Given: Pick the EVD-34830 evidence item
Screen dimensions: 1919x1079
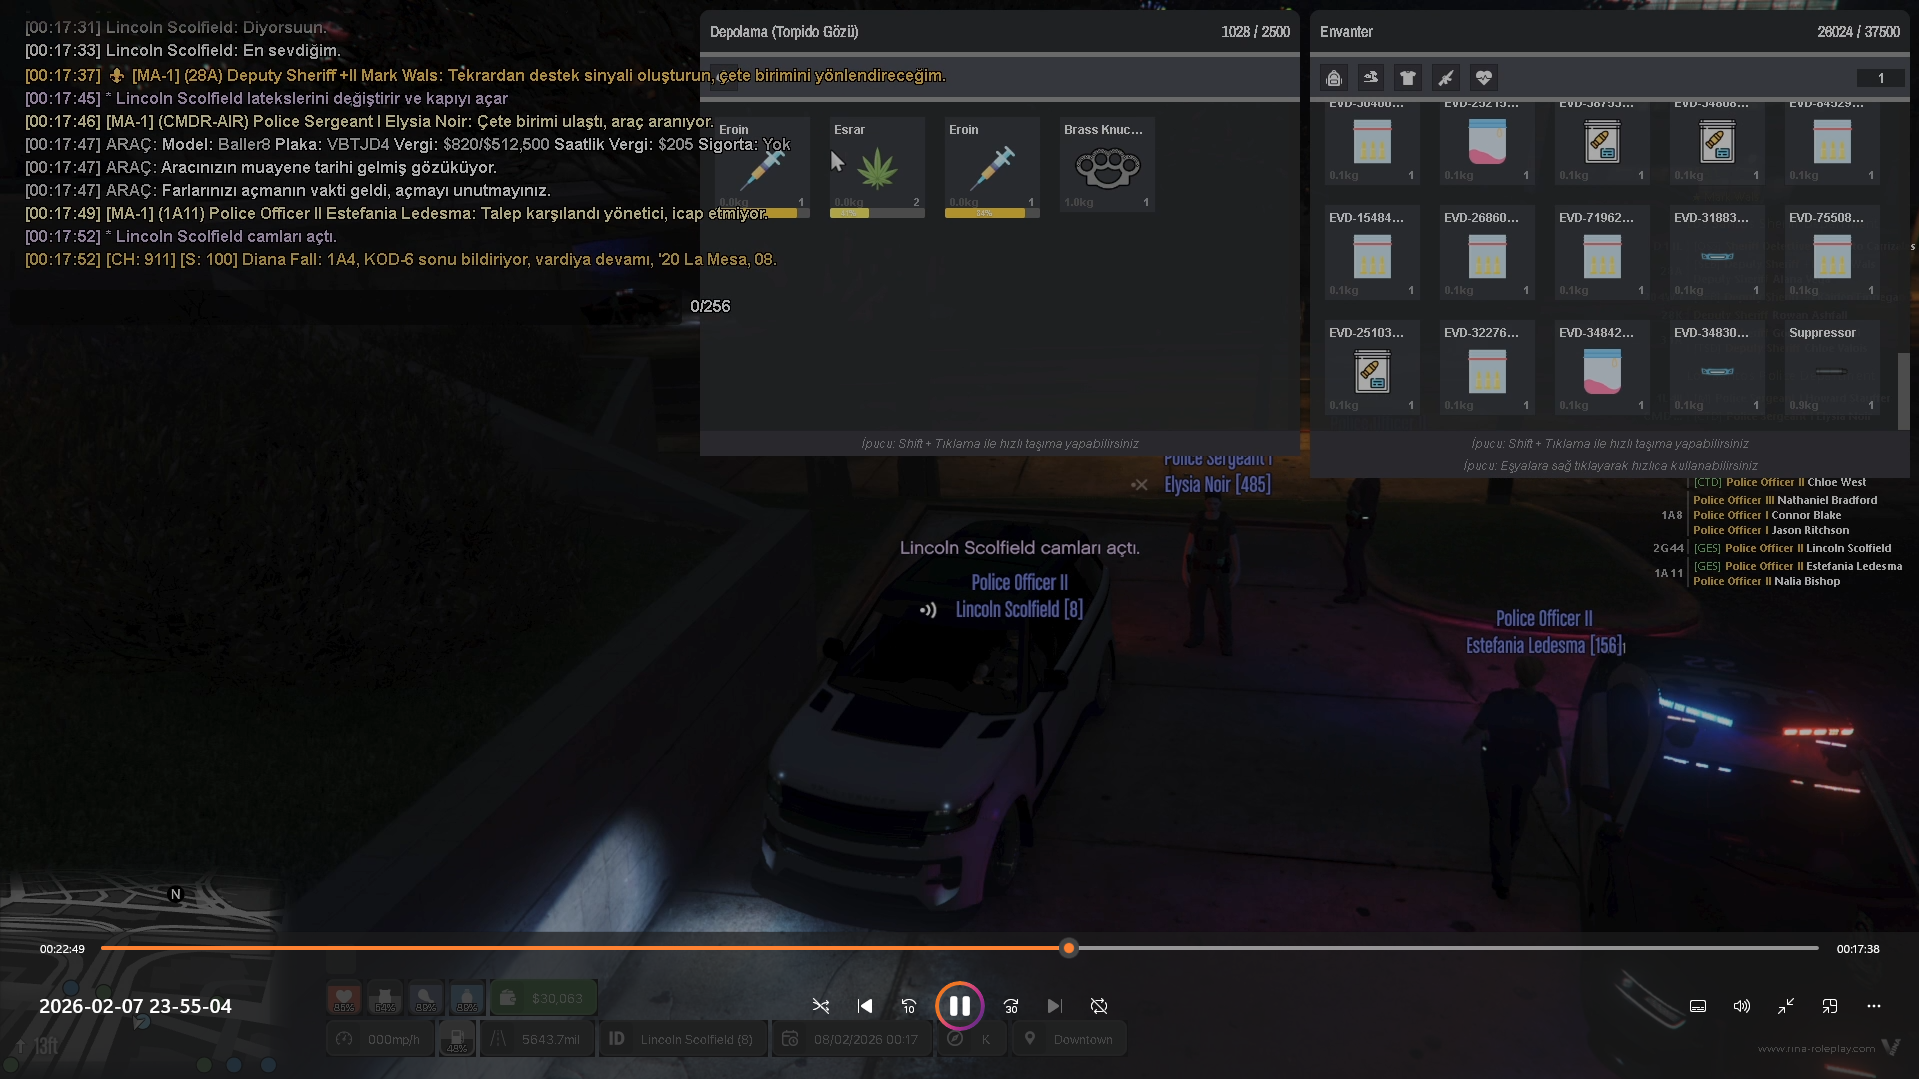Looking at the screenshot, I should pos(1717,369).
